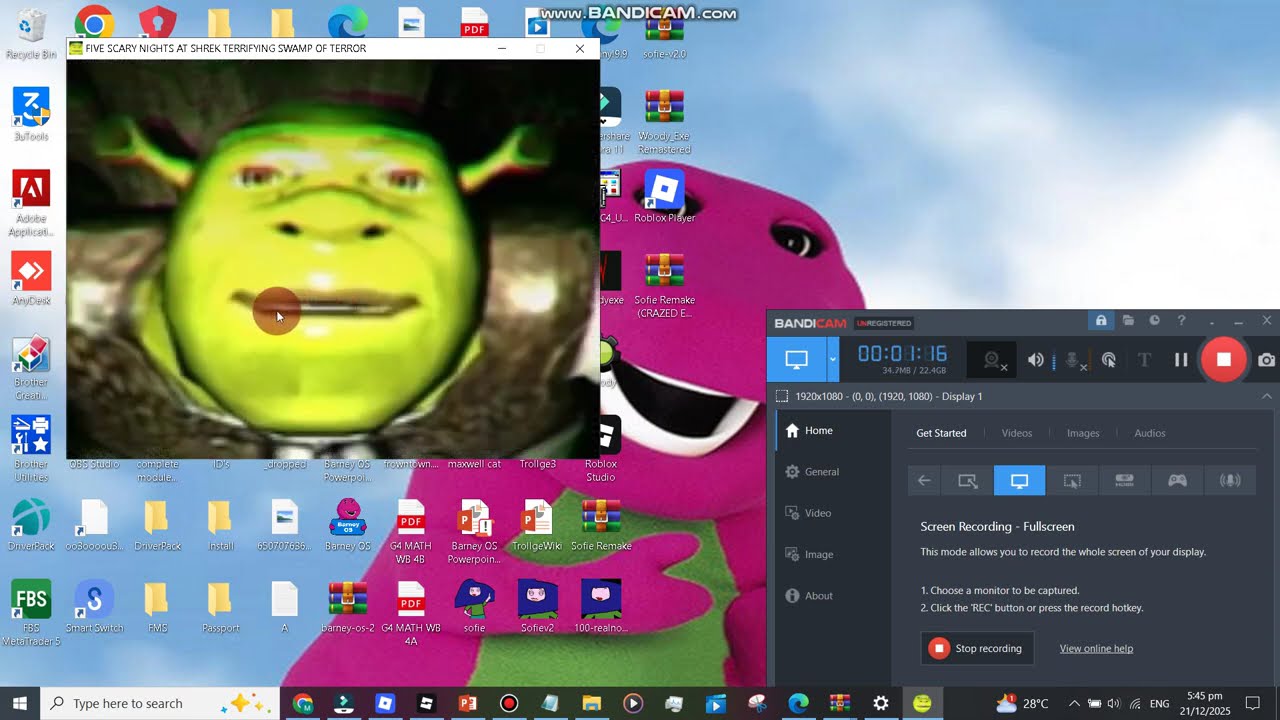Screen dimensions: 1280x720
Task: Open the Sofiev2 desktop icon
Action: click(537, 607)
